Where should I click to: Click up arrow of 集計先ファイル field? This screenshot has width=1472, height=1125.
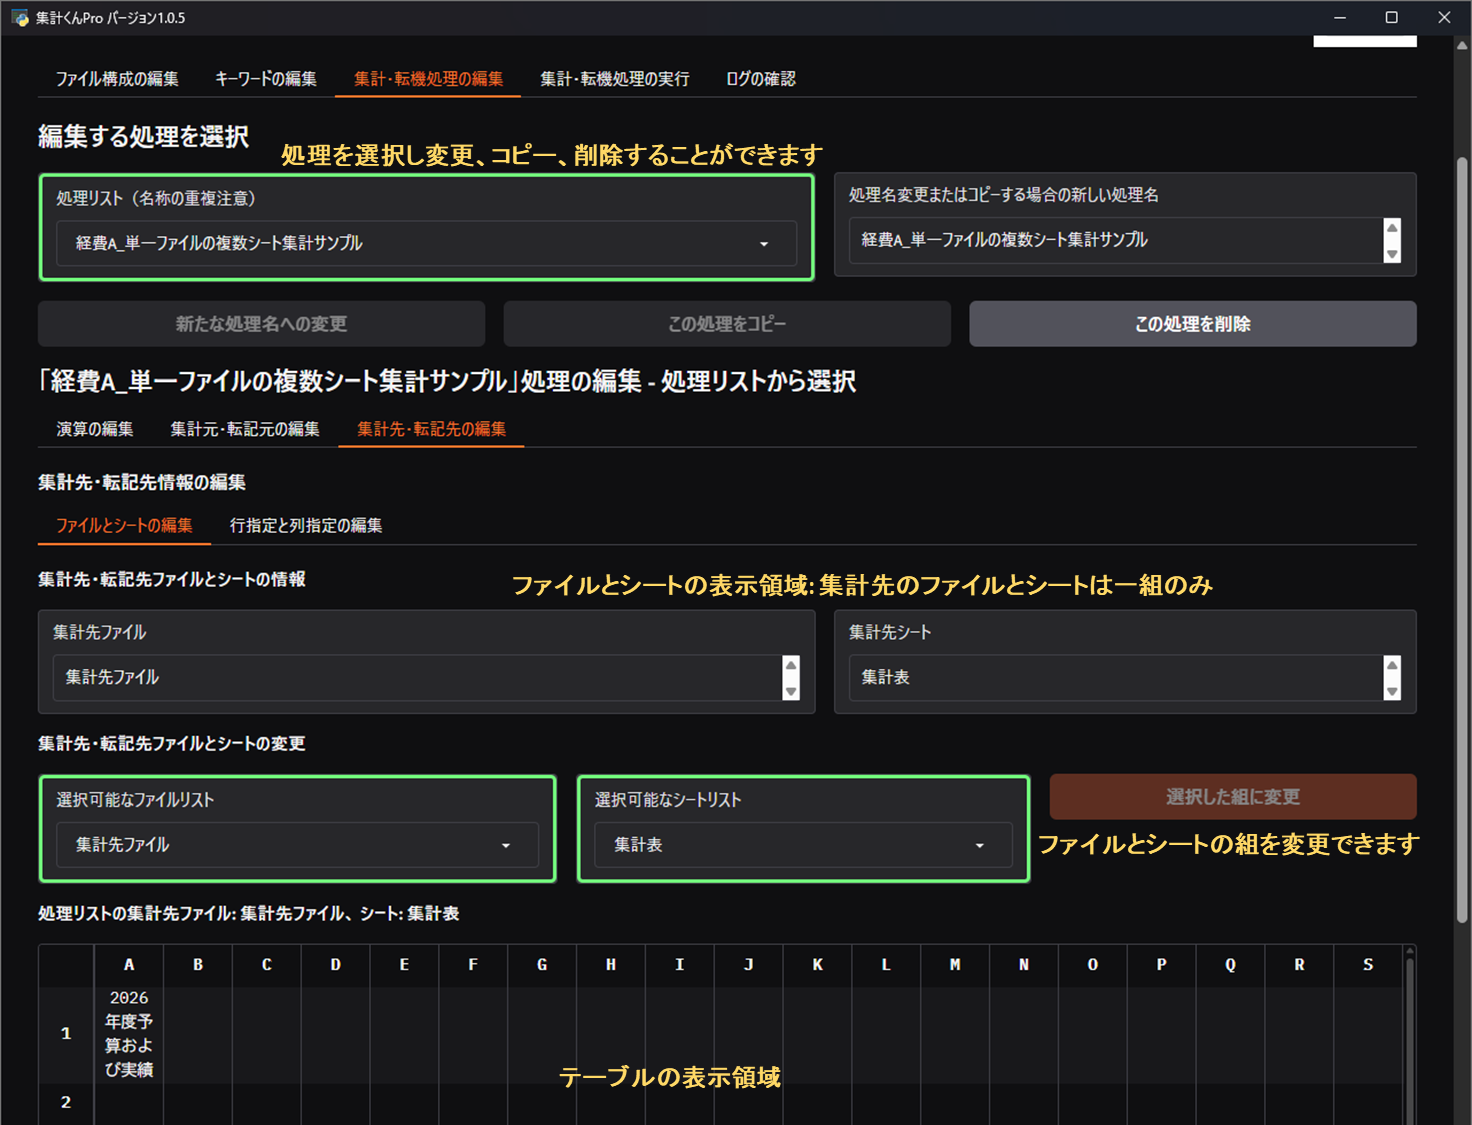[x=791, y=666]
